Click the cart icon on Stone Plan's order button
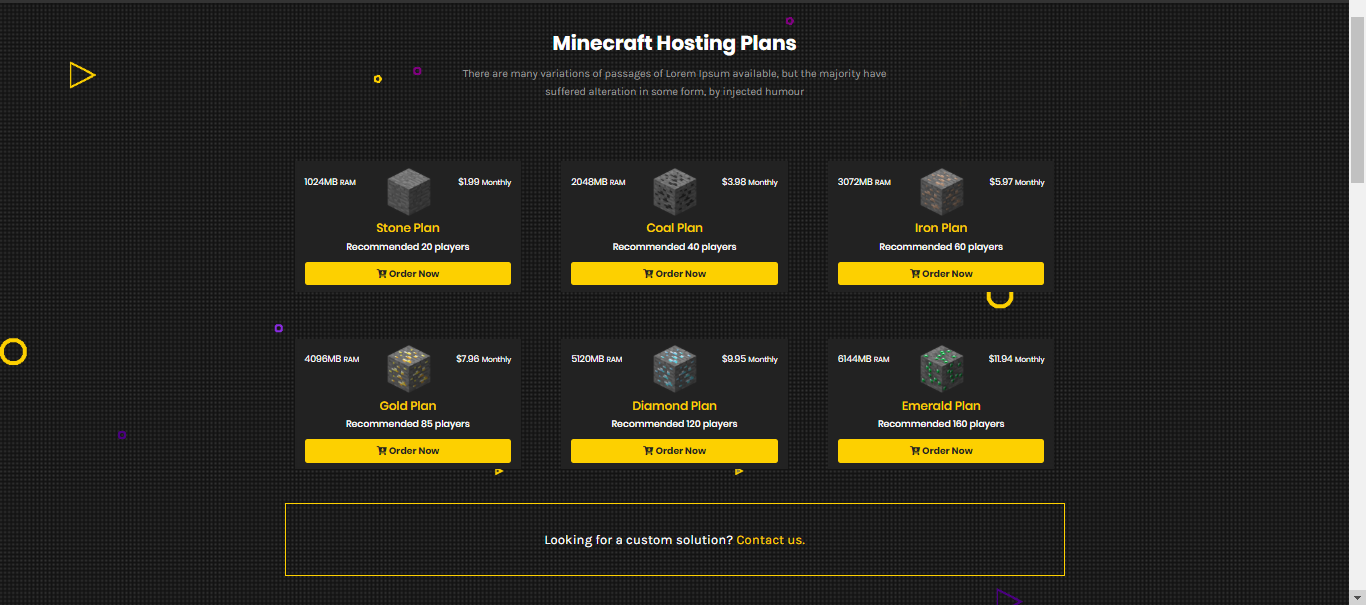 382,274
